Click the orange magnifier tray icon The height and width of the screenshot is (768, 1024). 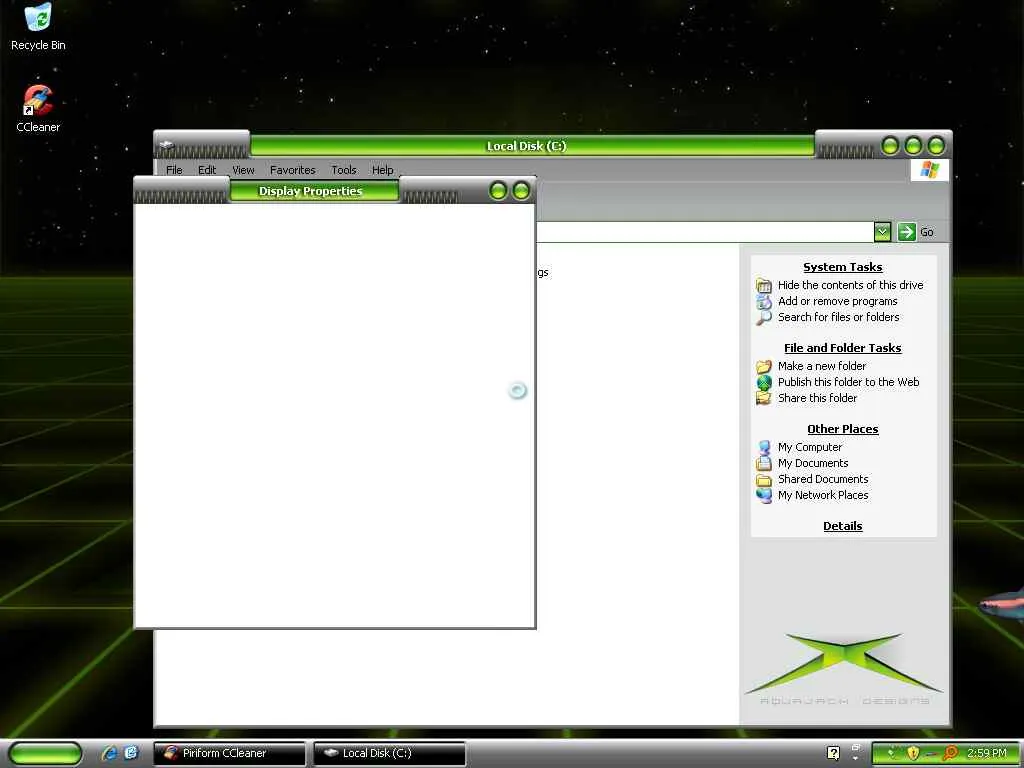(x=950, y=753)
